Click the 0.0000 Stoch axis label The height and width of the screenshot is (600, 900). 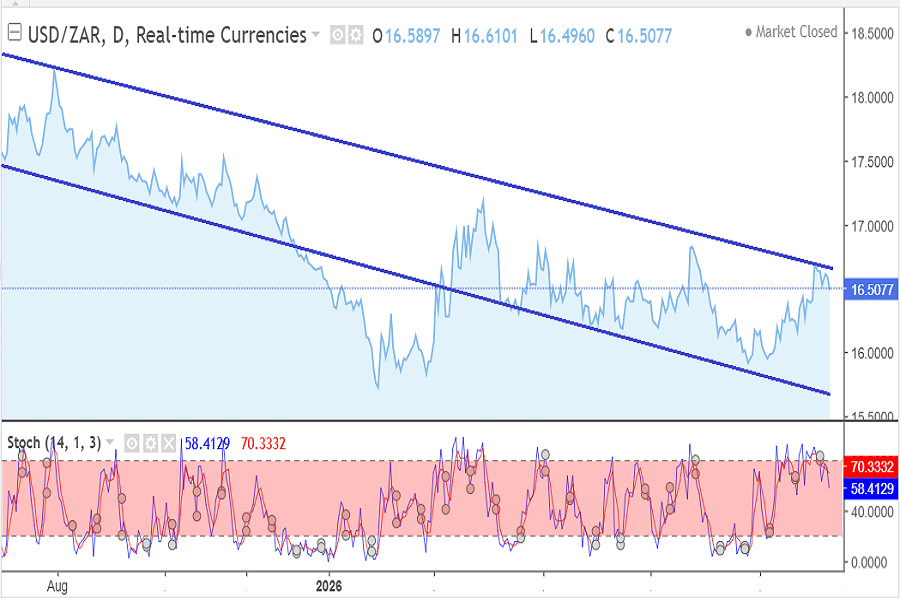[869, 562]
